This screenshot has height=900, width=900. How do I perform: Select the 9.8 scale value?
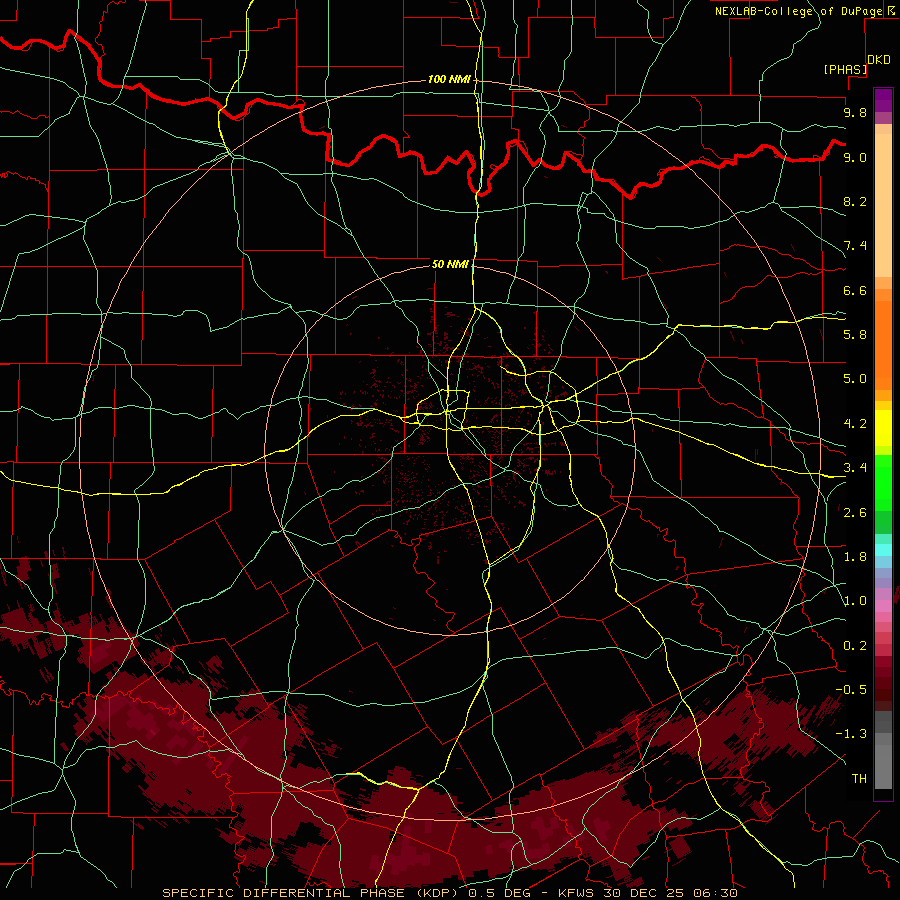pos(855,112)
